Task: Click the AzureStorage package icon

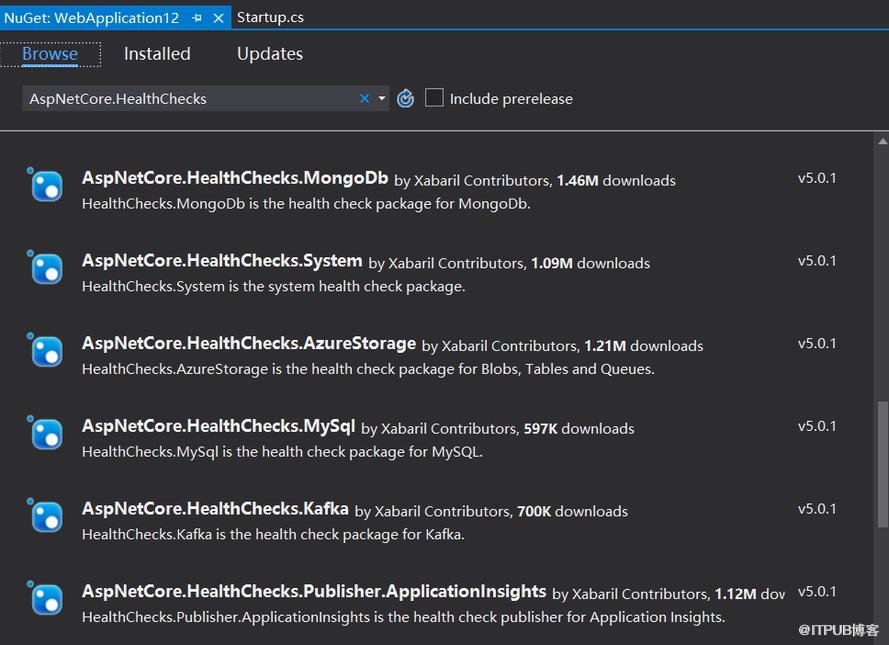Action: pos(45,350)
